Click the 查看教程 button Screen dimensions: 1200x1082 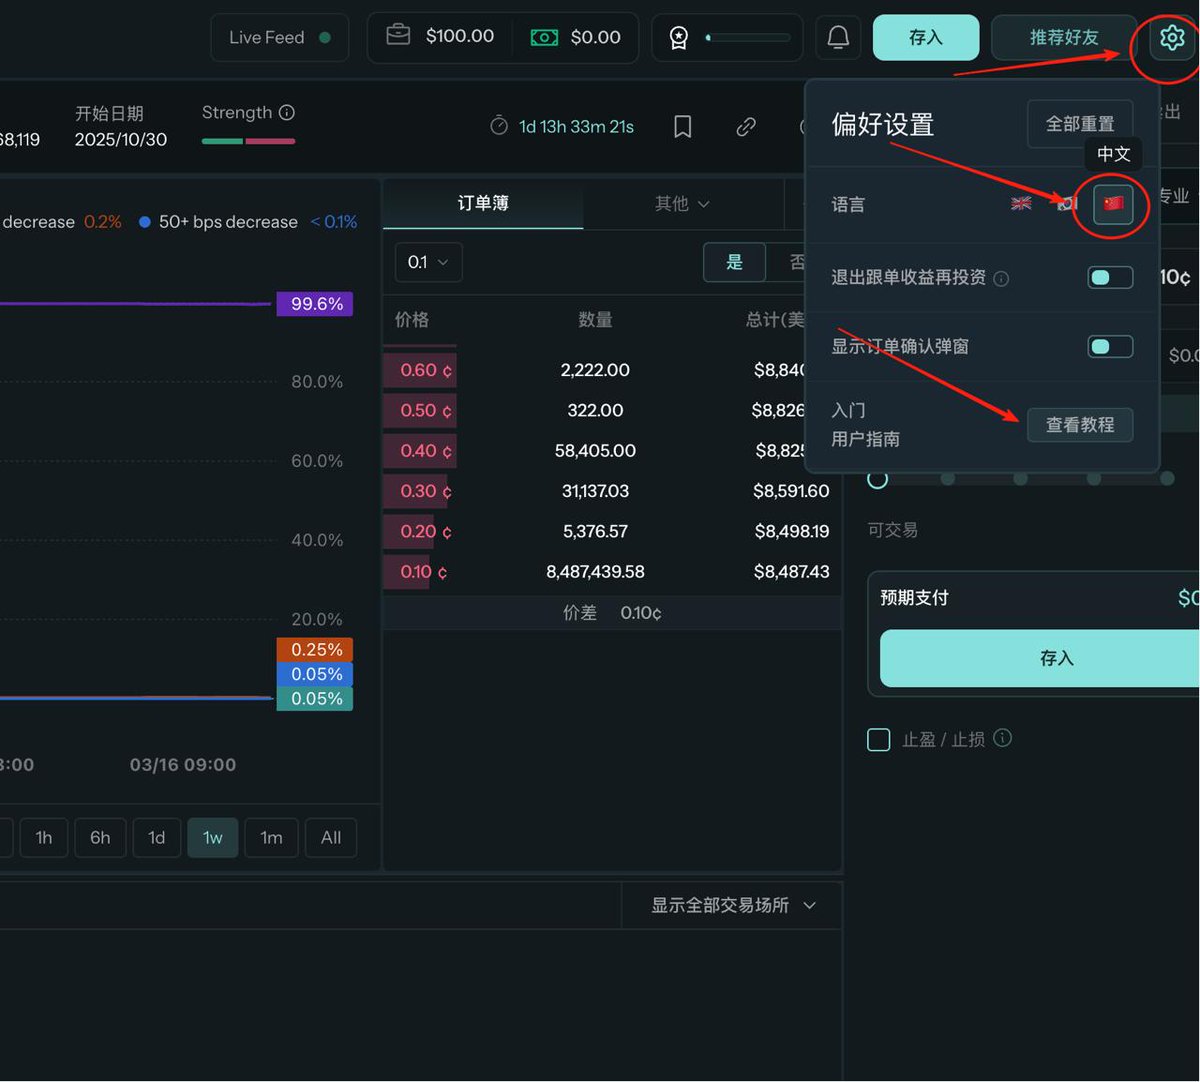coord(1079,425)
